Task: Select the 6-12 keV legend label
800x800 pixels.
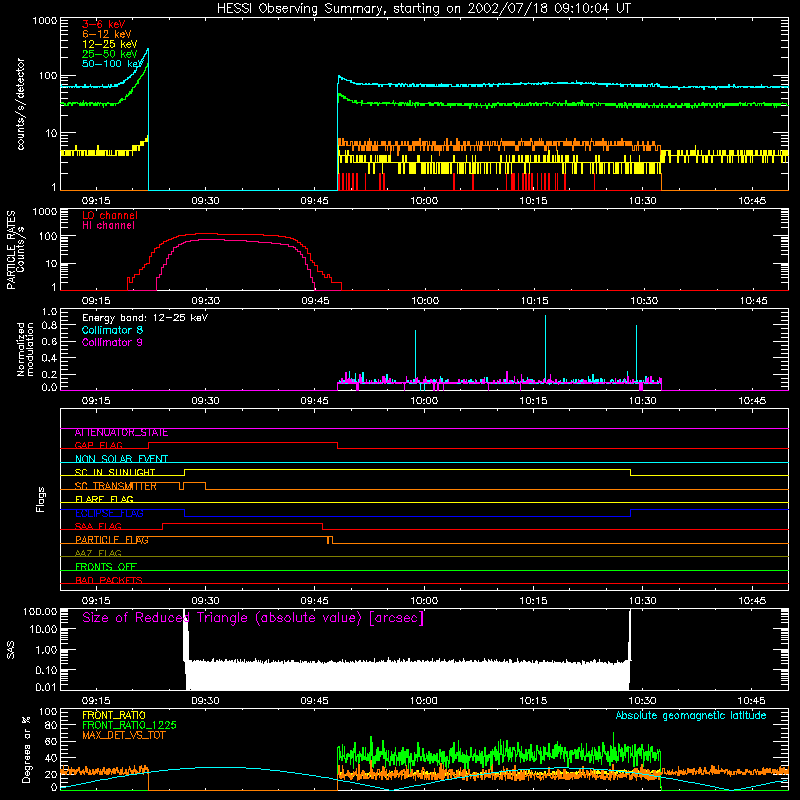Action: click(x=107, y=34)
